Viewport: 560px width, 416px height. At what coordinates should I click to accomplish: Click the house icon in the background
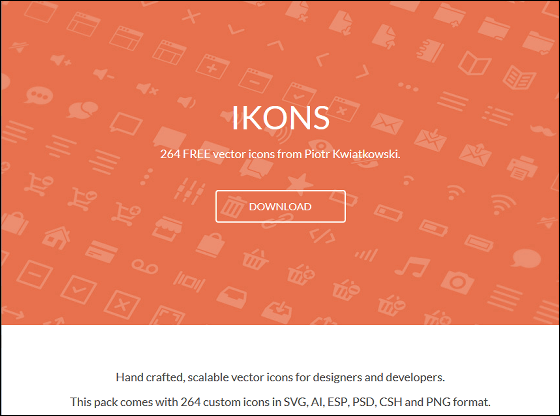click(x=56, y=238)
